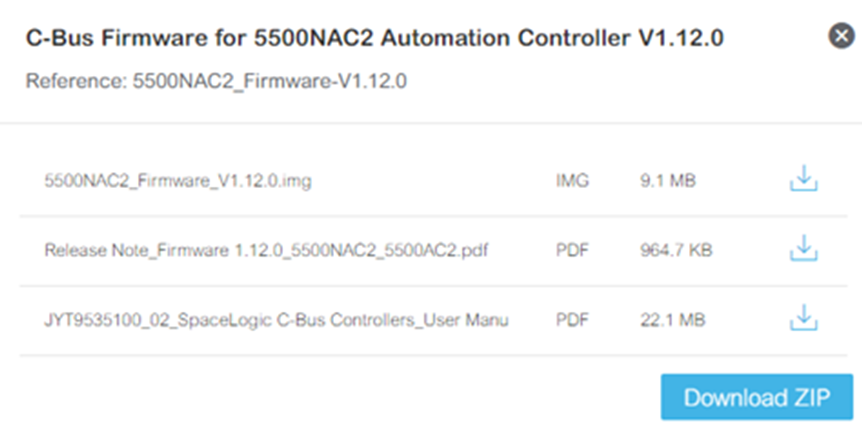Image resolution: width=862 pixels, height=426 pixels.
Task: Select the 5500NAC2_Firmware-V1.12.0 reference code
Action: (269, 81)
